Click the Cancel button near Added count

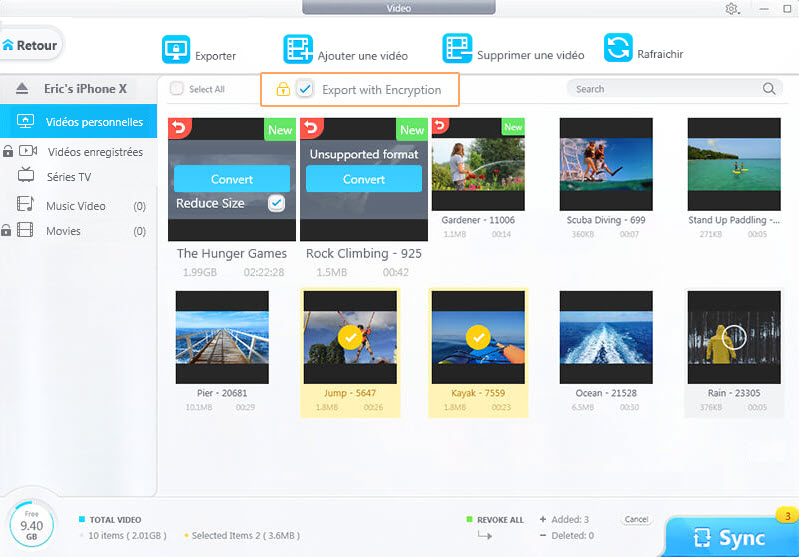[636, 520]
